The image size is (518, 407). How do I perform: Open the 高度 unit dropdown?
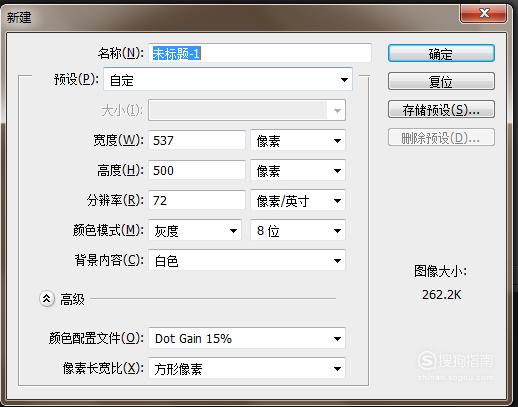point(298,170)
